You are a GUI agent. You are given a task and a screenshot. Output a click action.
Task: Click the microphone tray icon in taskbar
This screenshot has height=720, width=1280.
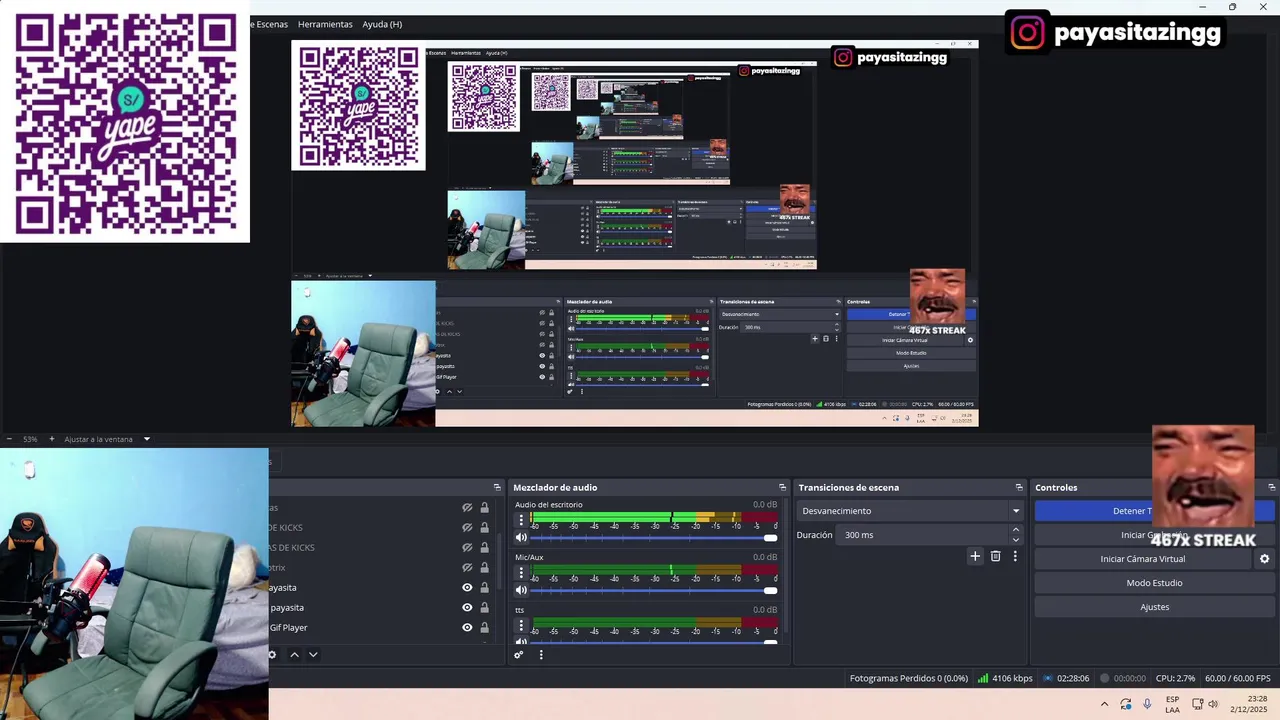tap(1147, 704)
